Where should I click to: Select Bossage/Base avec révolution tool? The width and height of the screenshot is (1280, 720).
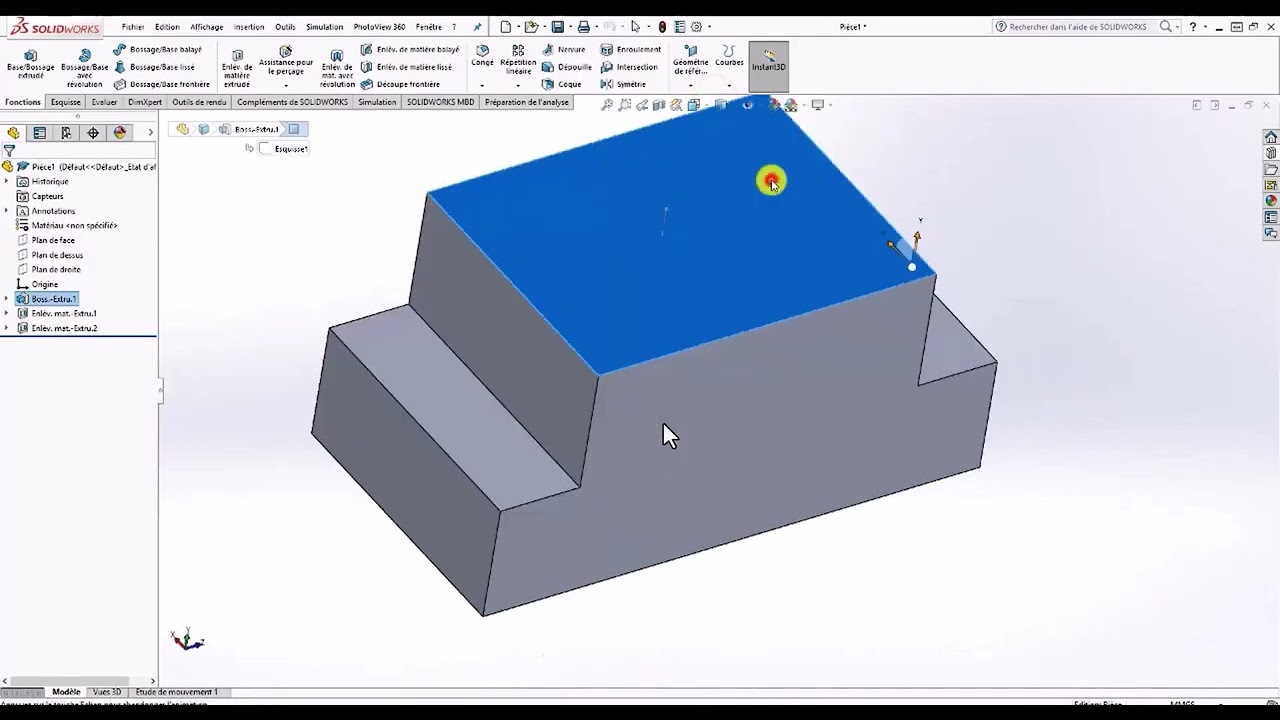pos(85,68)
